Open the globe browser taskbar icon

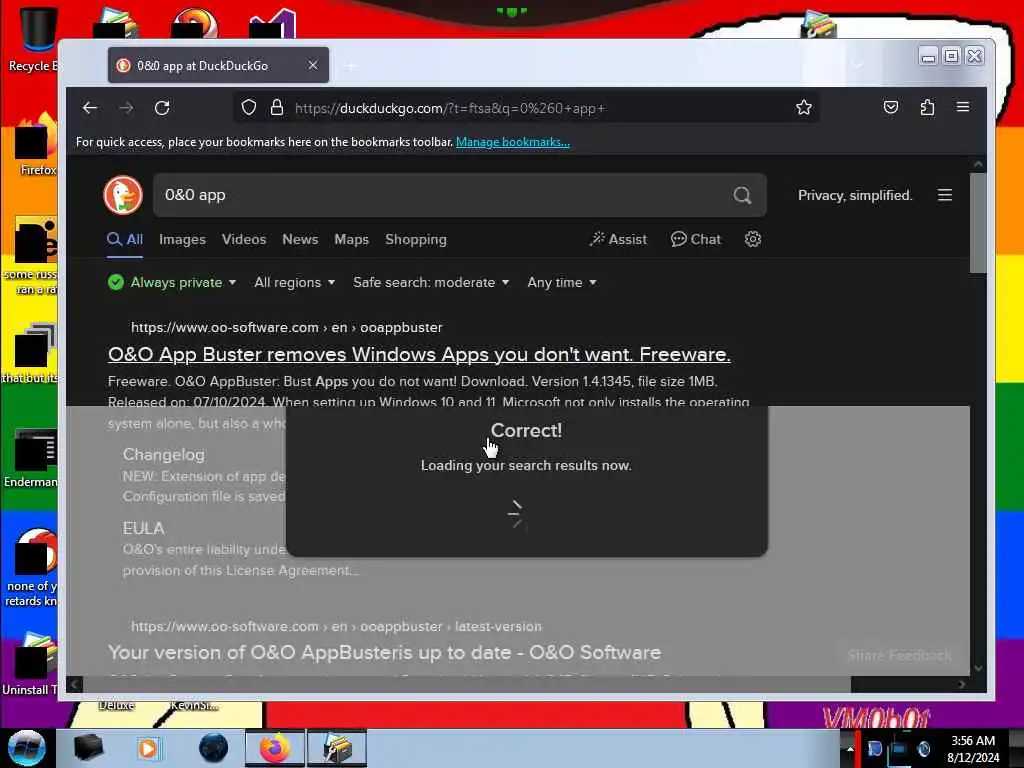point(213,748)
